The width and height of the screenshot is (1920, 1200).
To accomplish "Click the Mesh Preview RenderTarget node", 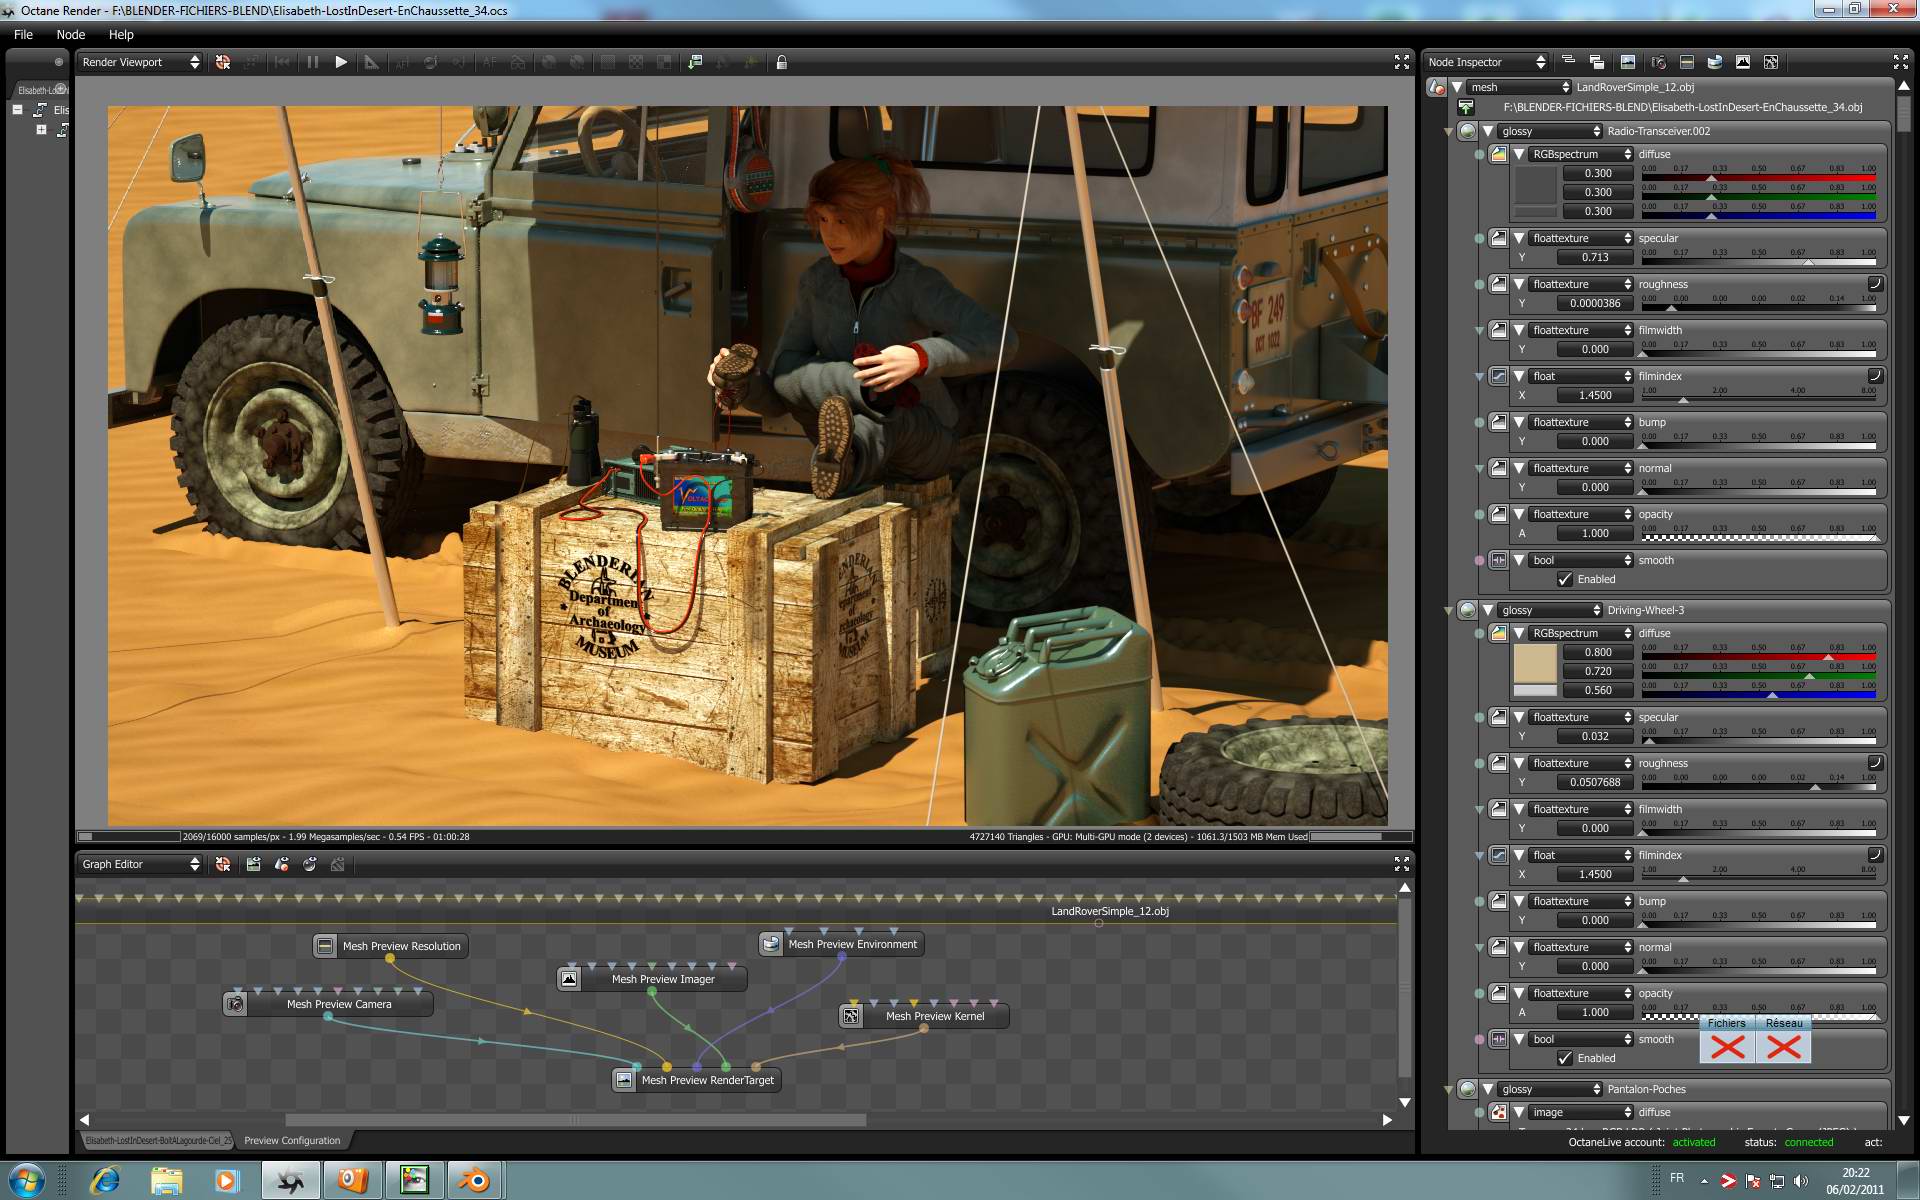I will coord(707,1080).
